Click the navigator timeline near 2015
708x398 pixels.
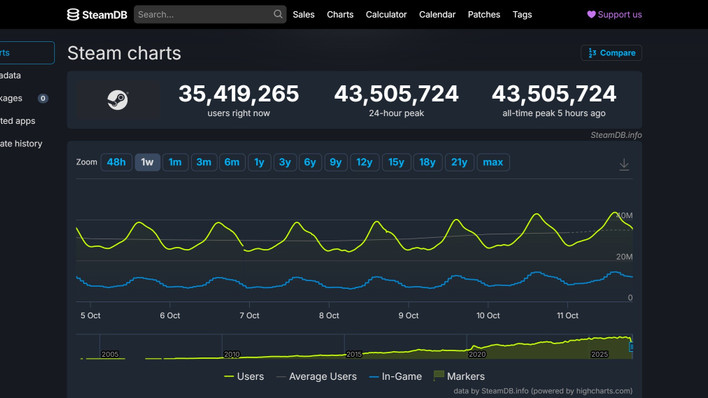point(354,354)
